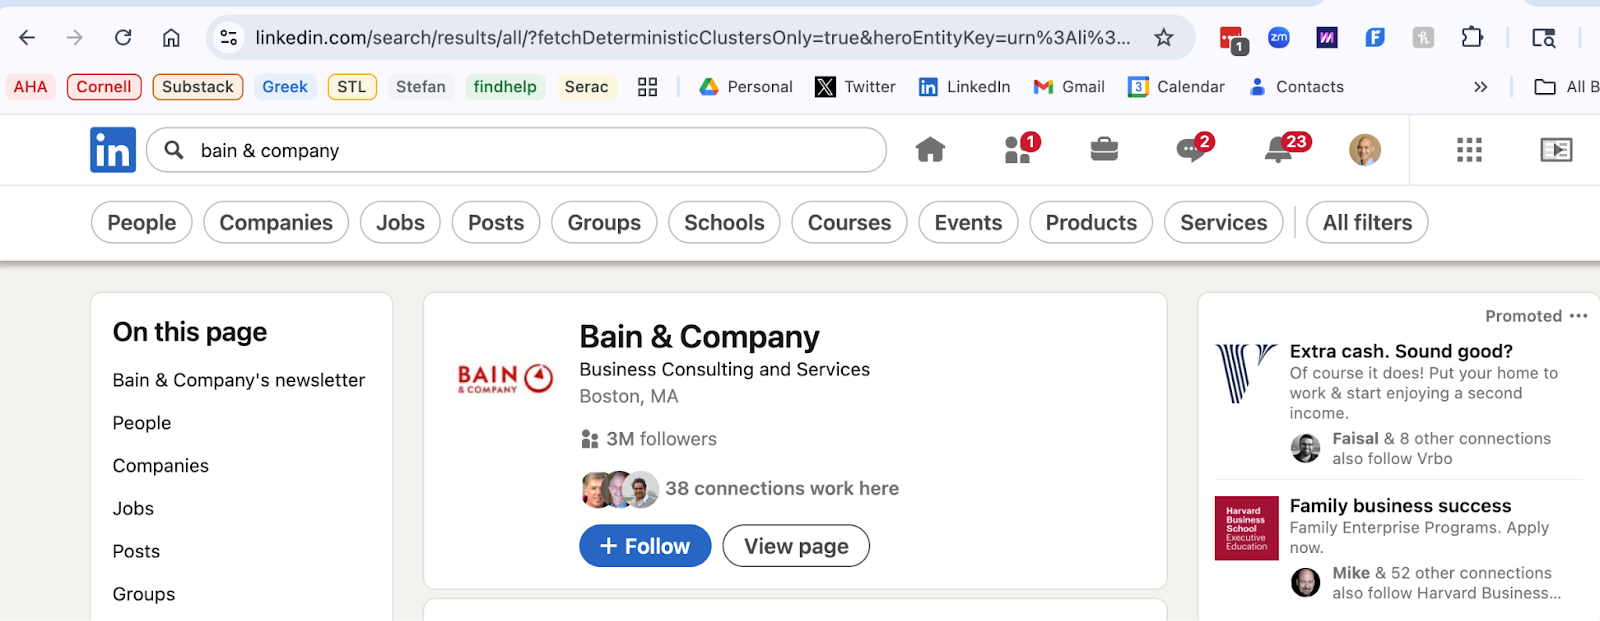
Task: Open Notifications bell with 23 alerts
Action: coord(1285,149)
